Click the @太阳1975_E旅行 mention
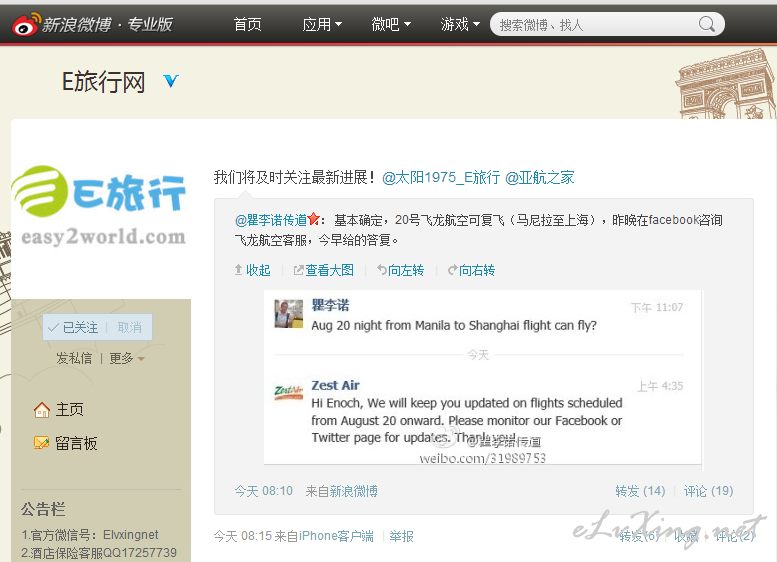Image resolution: width=777 pixels, height=562 pixels. click(x=441, y=177)
